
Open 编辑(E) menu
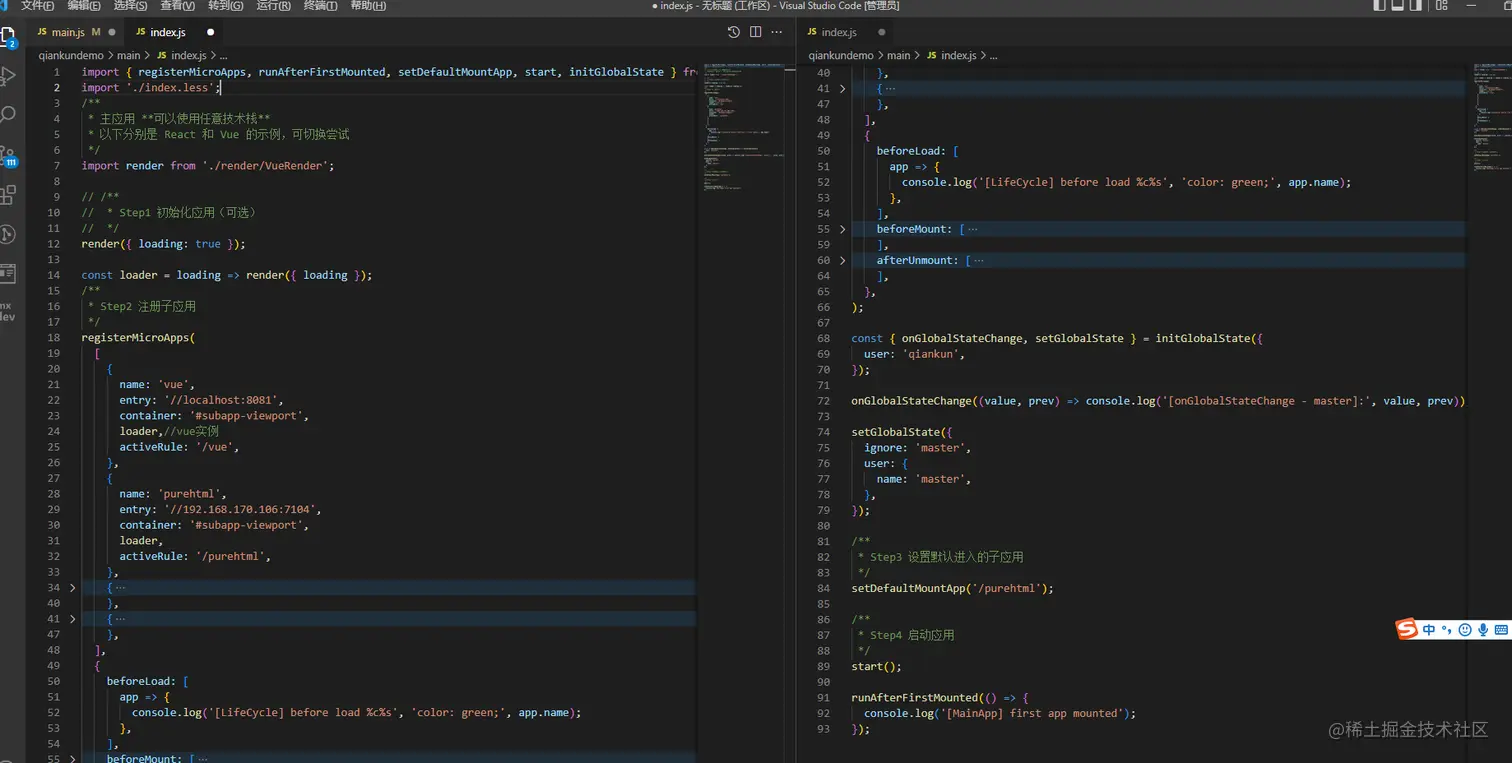pyautogui.click(x=84, y=5)
